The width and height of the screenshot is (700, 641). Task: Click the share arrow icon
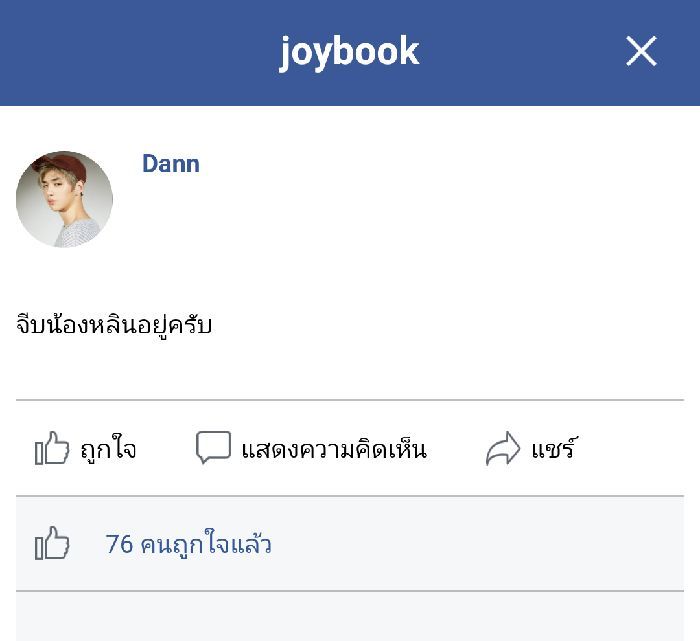503,449
